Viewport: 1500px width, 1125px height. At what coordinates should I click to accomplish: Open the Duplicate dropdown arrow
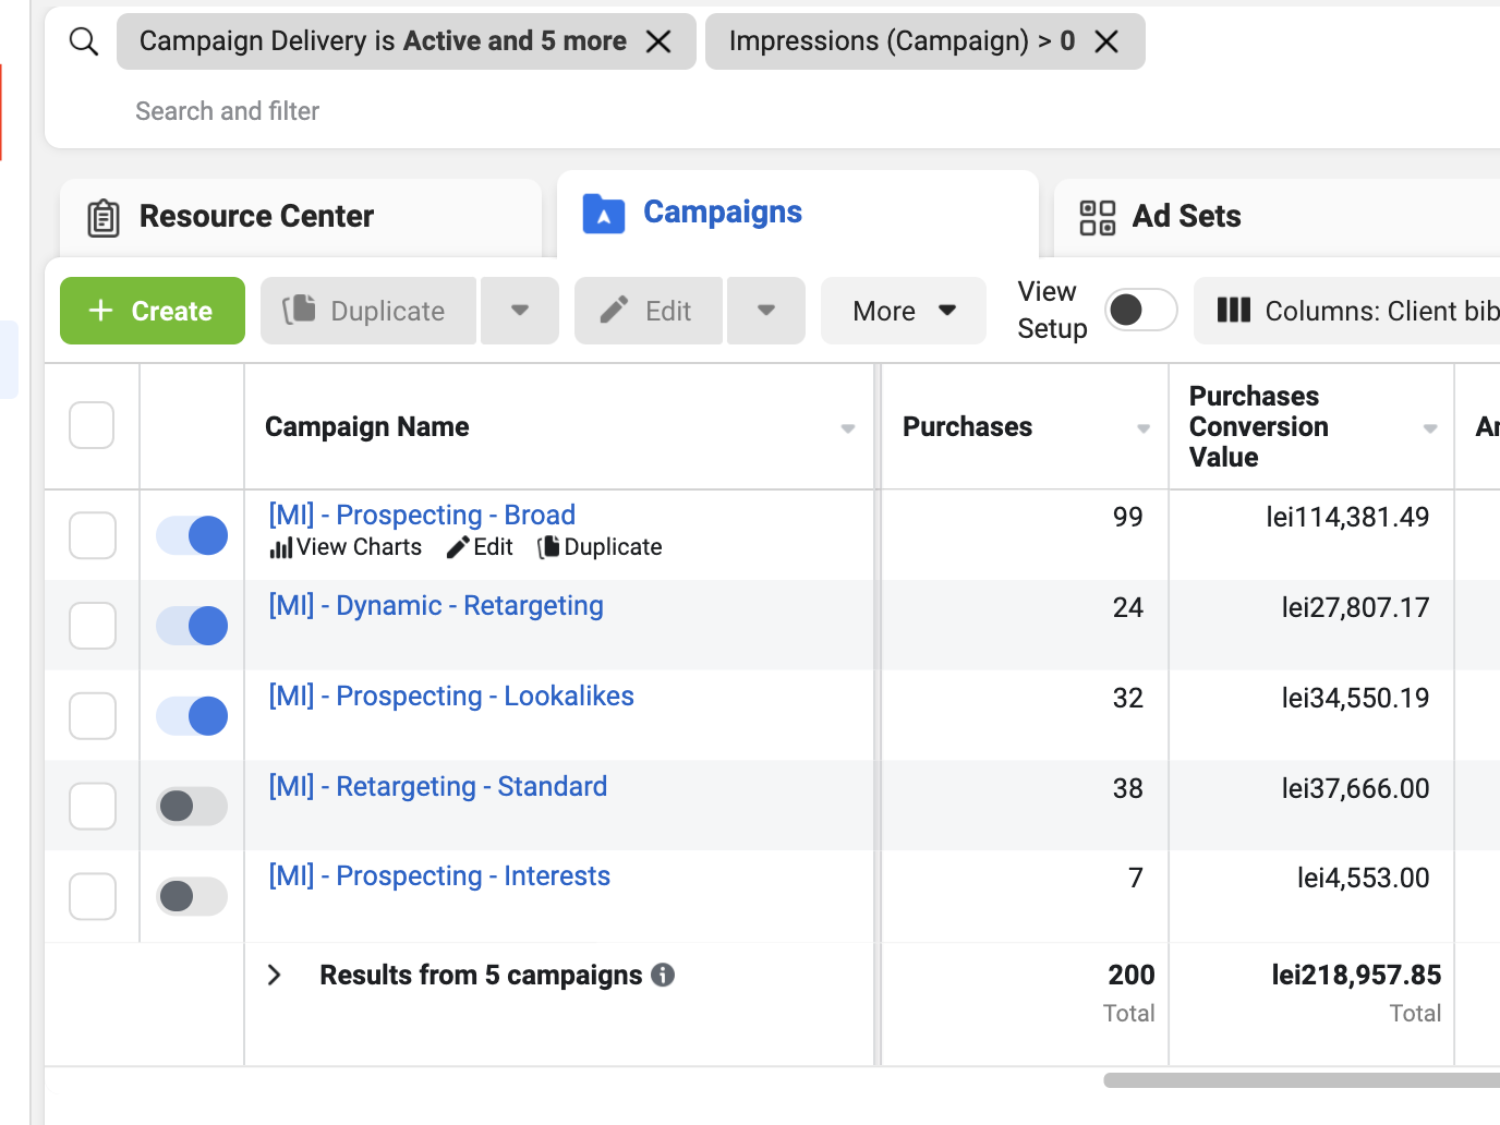(x=520, y=311)
